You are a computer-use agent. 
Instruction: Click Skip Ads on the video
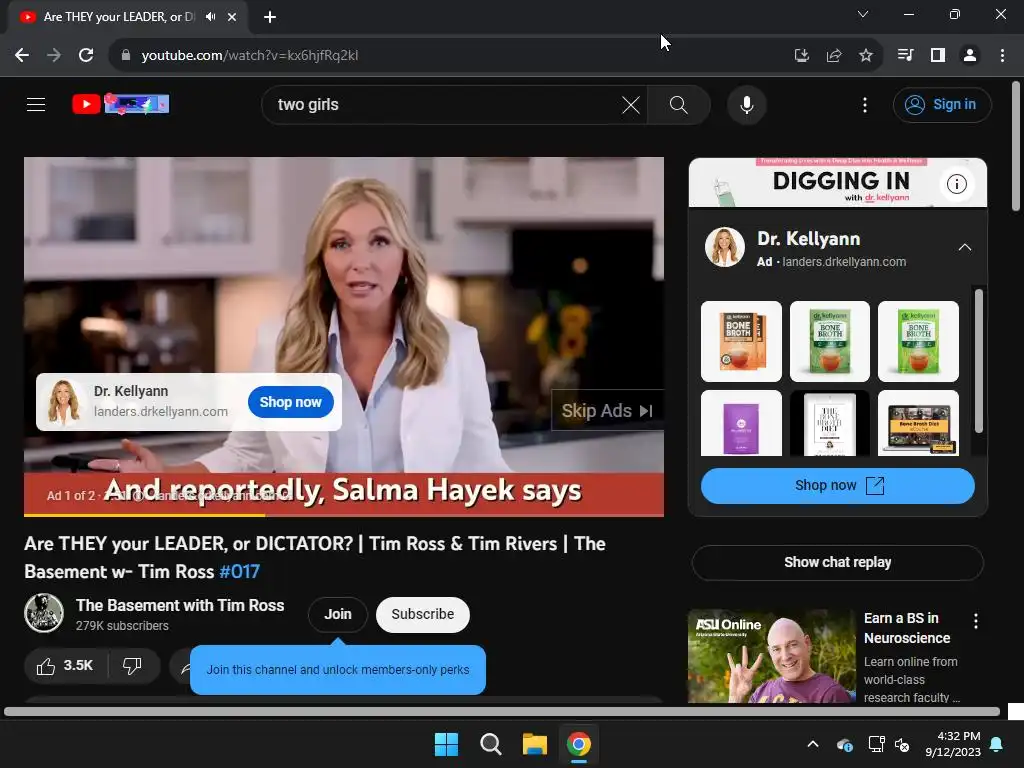point(607,411)
